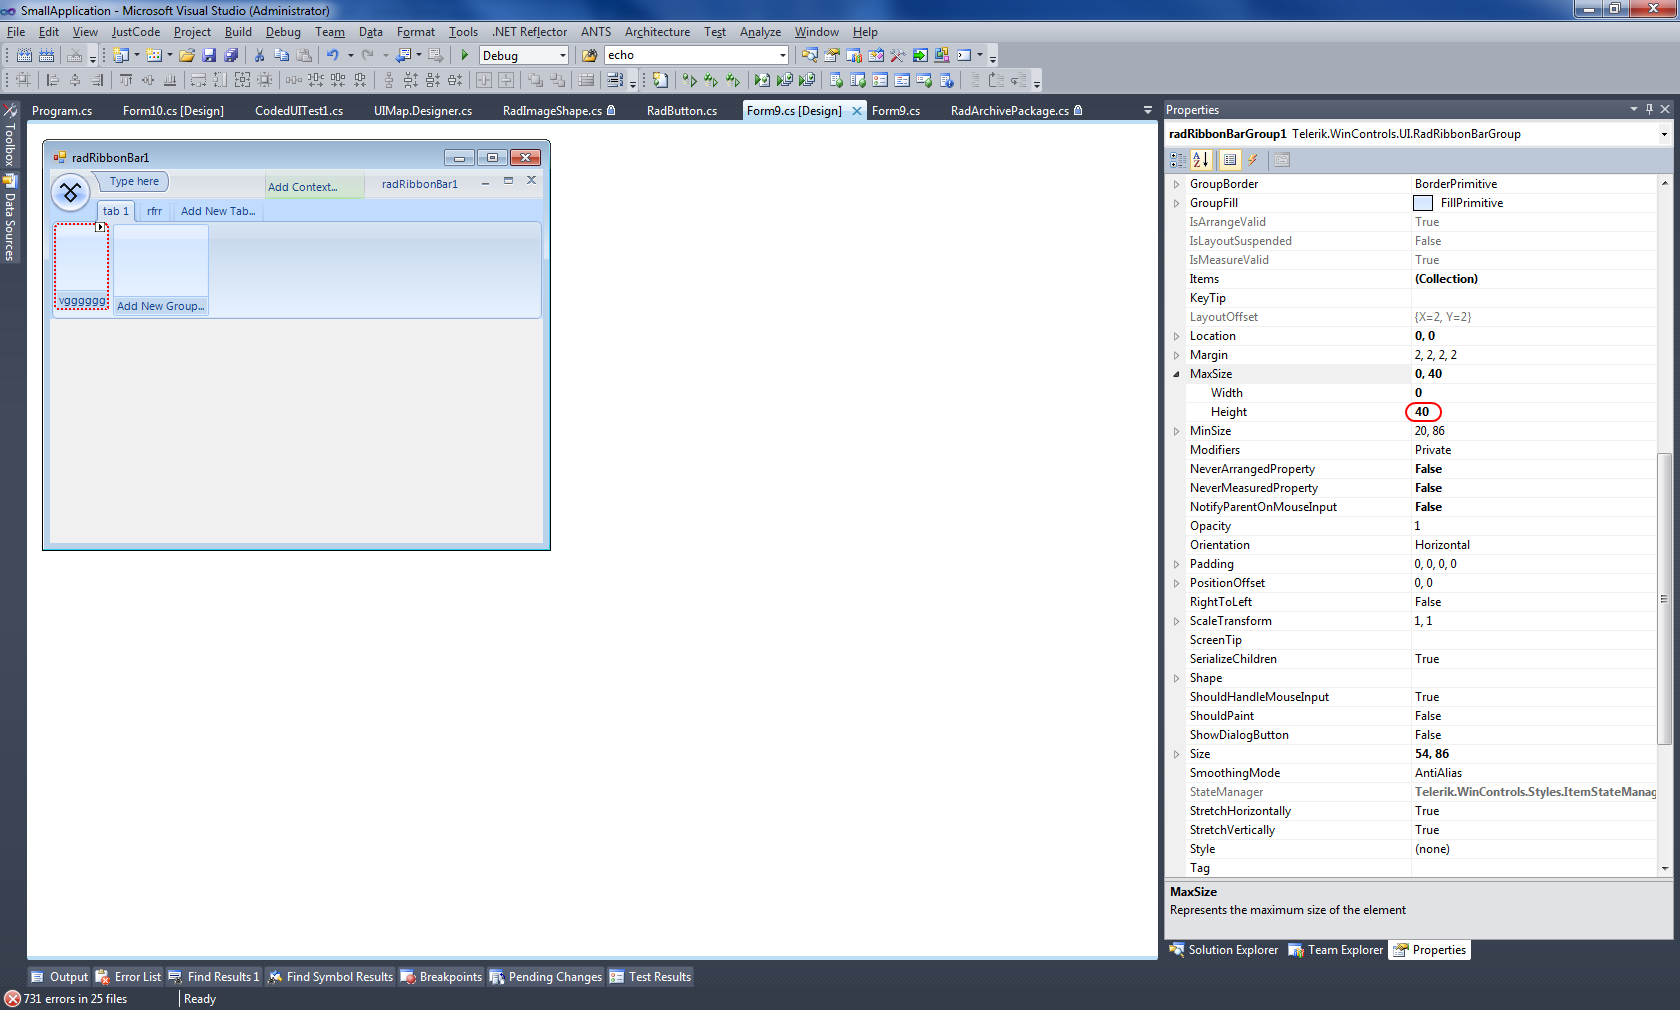
Task: Open a file with the Open File icon
Action: point(187,56)
